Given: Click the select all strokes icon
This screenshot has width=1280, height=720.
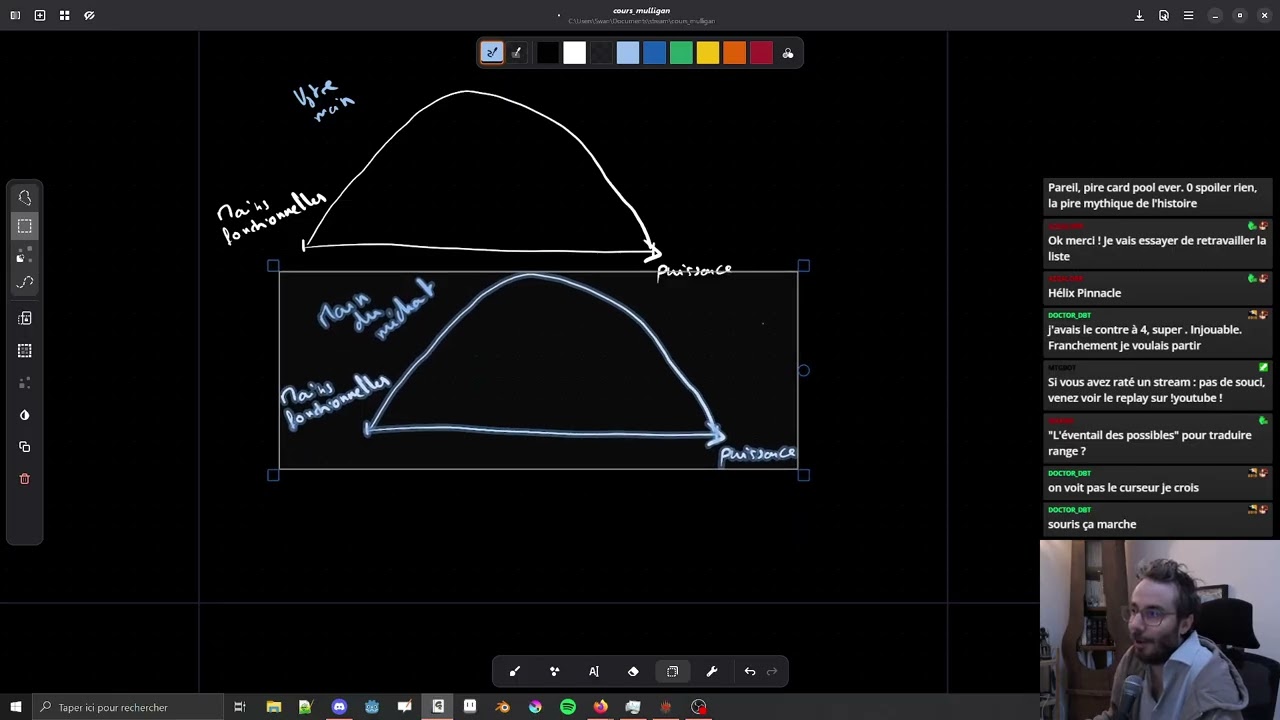Looking at the screenshot, I should [x=25, y=351].
